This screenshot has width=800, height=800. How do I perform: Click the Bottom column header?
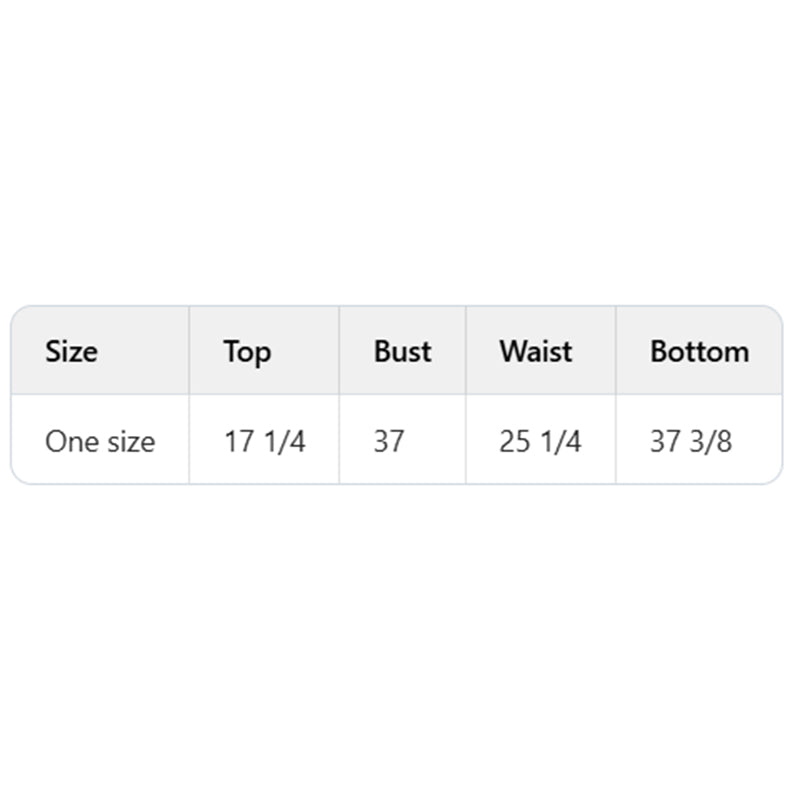(x=699, y=352)
